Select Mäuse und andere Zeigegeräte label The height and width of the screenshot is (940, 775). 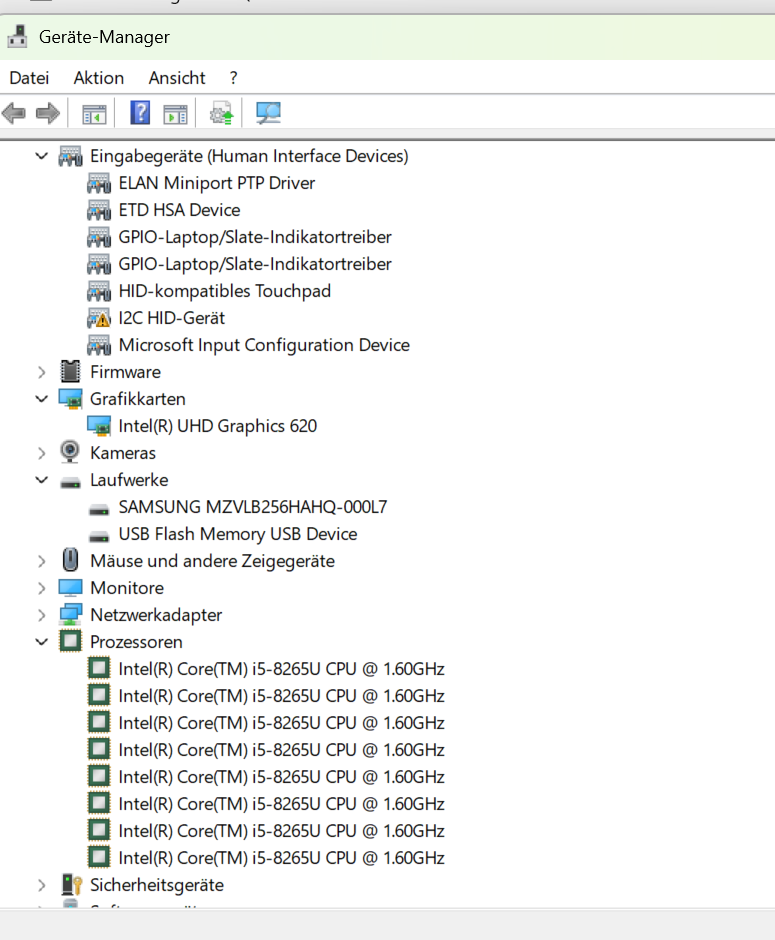click(212, 561)
